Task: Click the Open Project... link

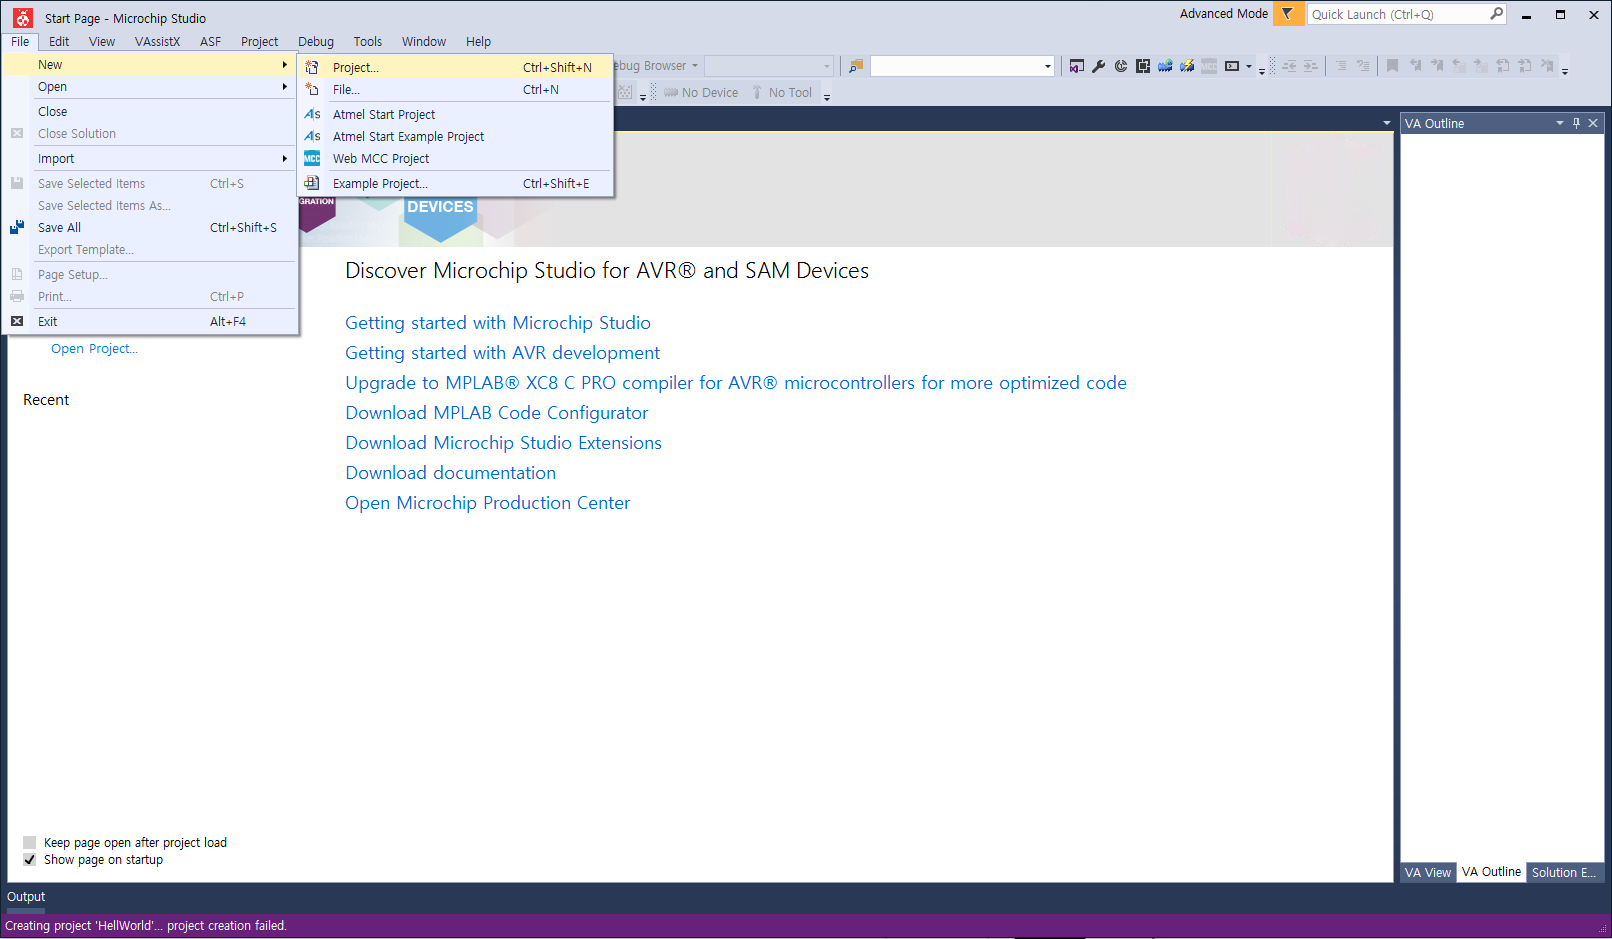Action: point(94,349)
